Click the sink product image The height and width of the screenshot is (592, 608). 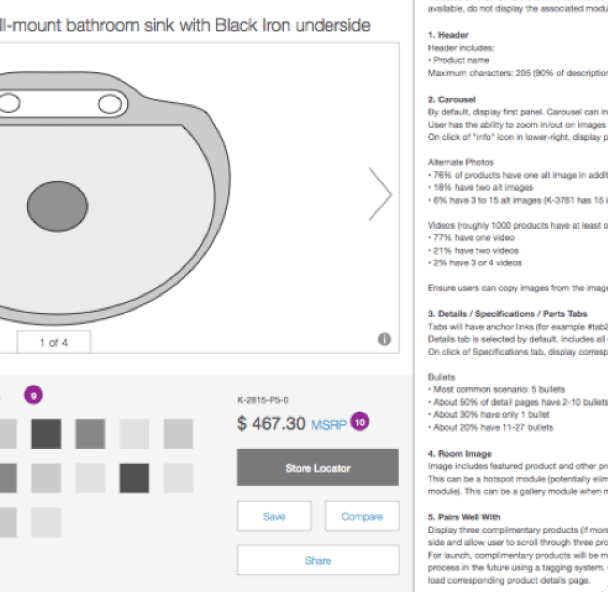point(112,198)
